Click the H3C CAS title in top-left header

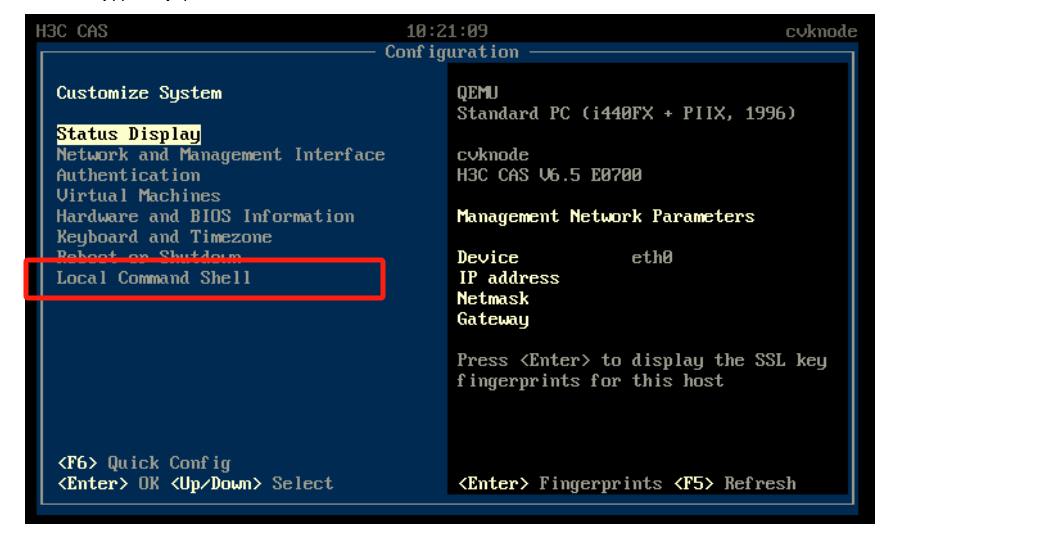(71, 31)
